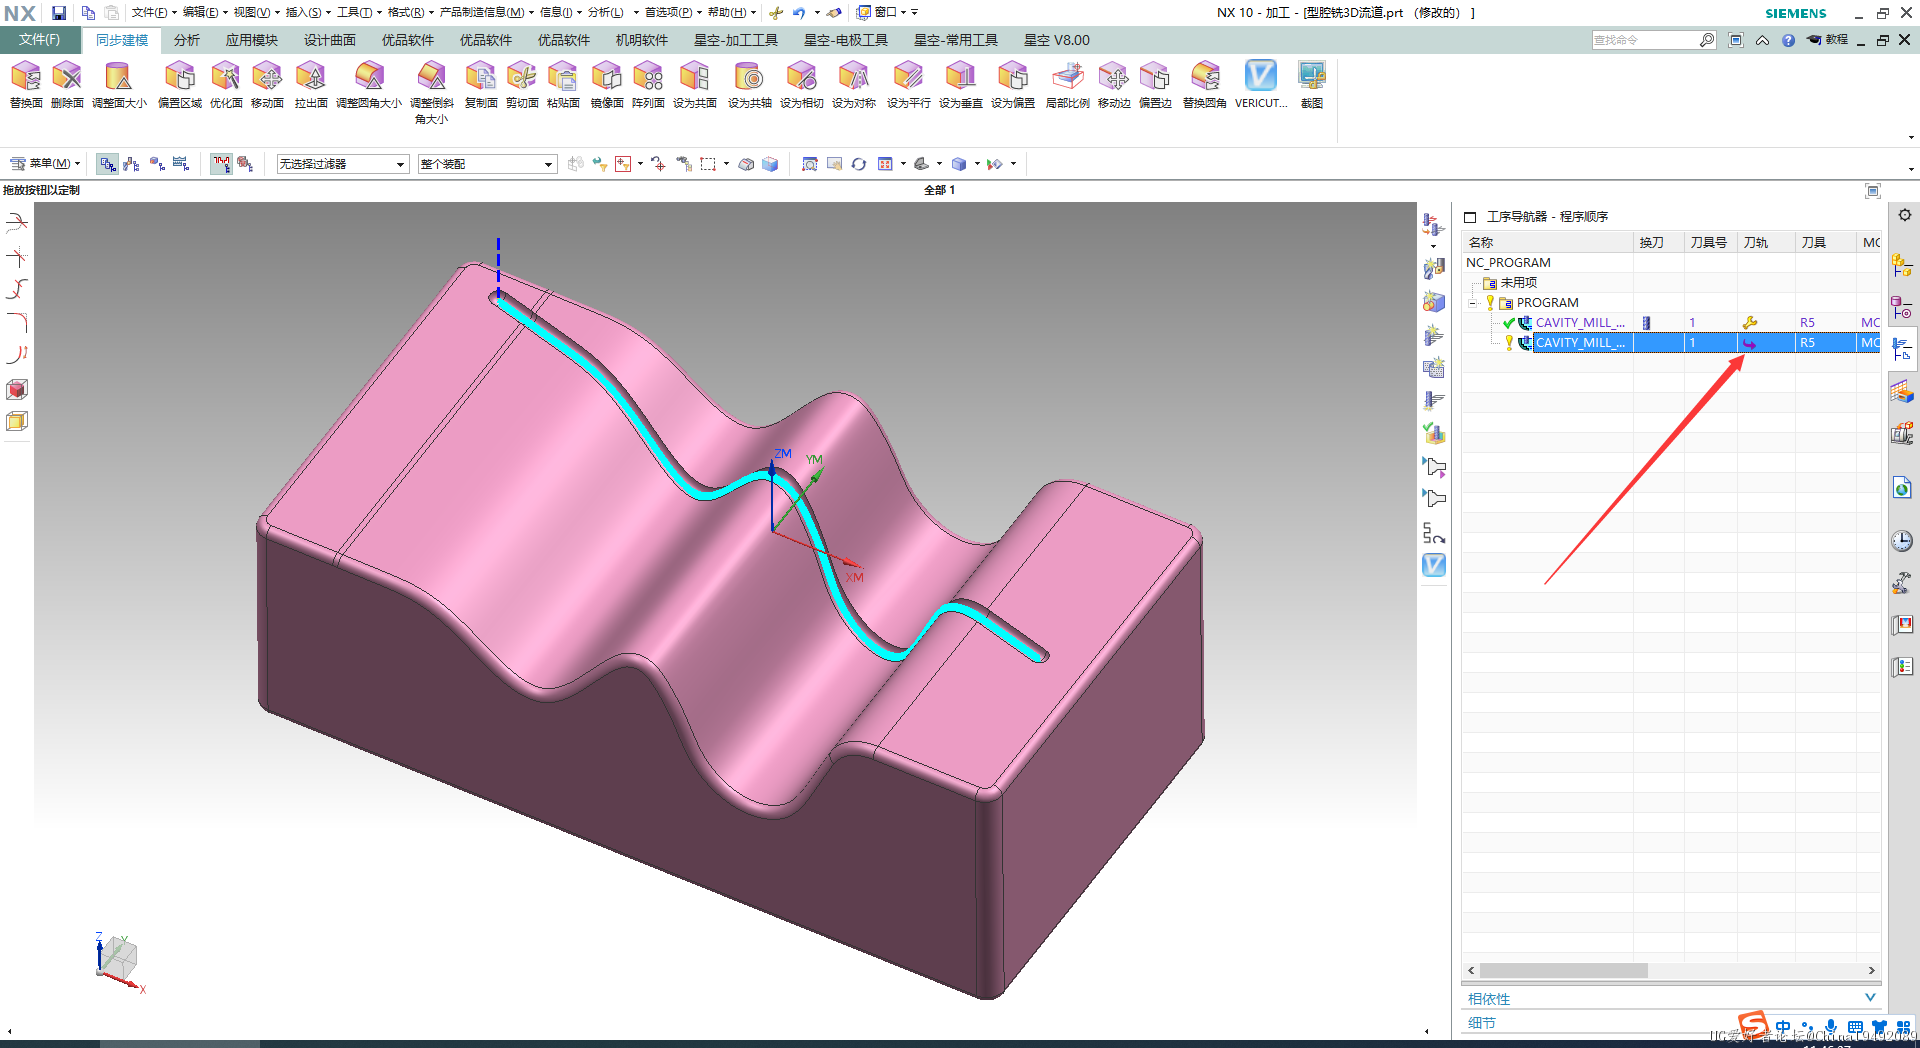The height and width of the screenshot is (1048, 1920).
Task: Open the 窗口 window dropdown in title bar
Action: pyautogui.click(x=886, y=13)
